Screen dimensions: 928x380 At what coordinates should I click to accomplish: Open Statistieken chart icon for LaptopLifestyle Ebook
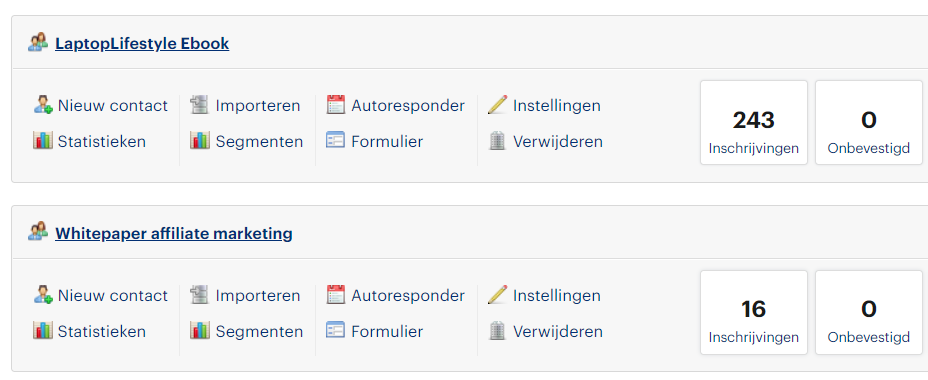click(43, 141)
